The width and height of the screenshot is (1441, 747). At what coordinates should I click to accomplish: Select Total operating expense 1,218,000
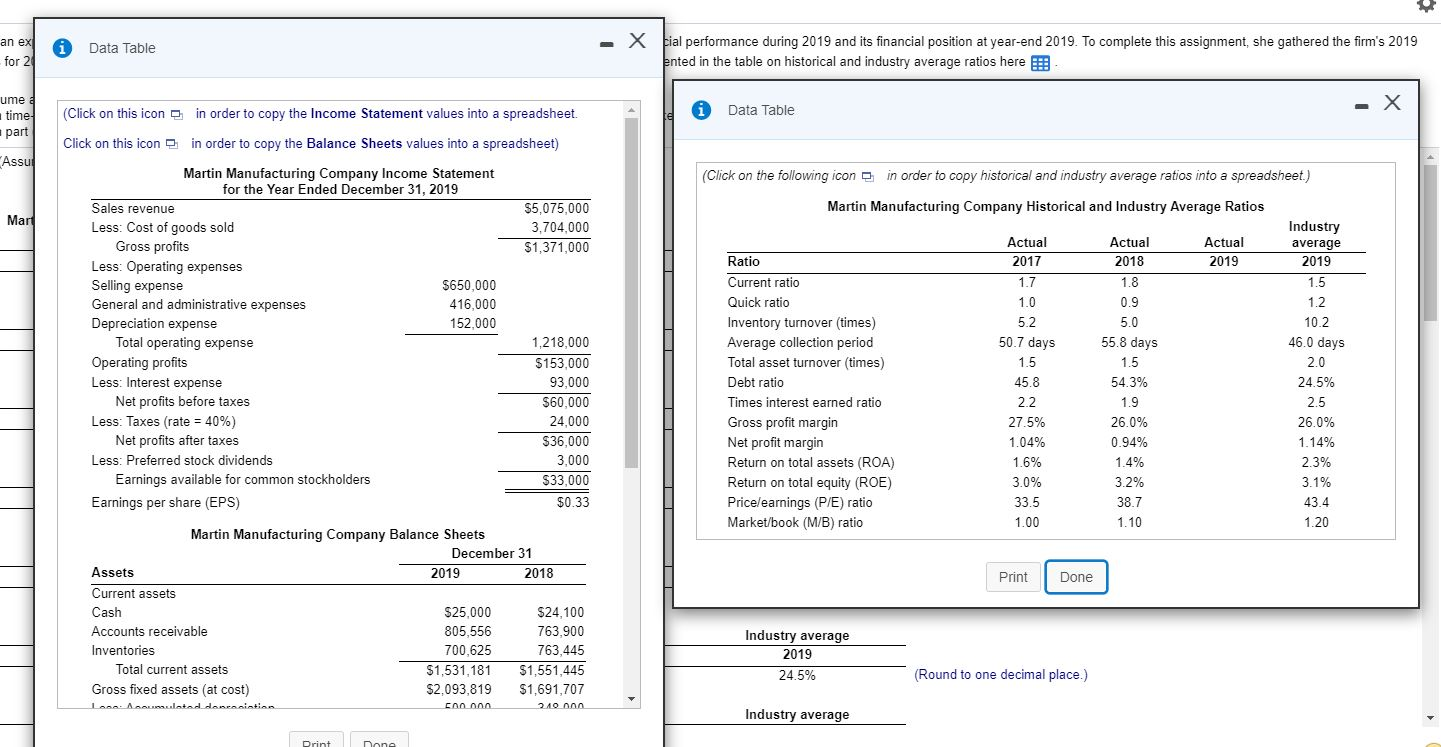(560, 343)
